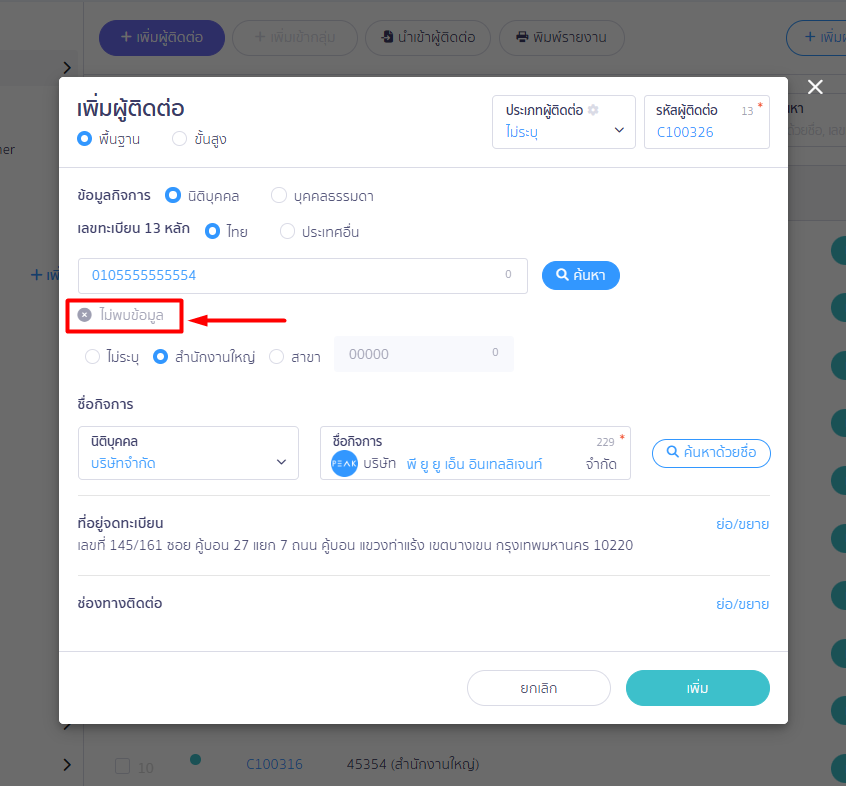Click the import icon นำเข้าผู้ติดต่อ

coord(387,37)
